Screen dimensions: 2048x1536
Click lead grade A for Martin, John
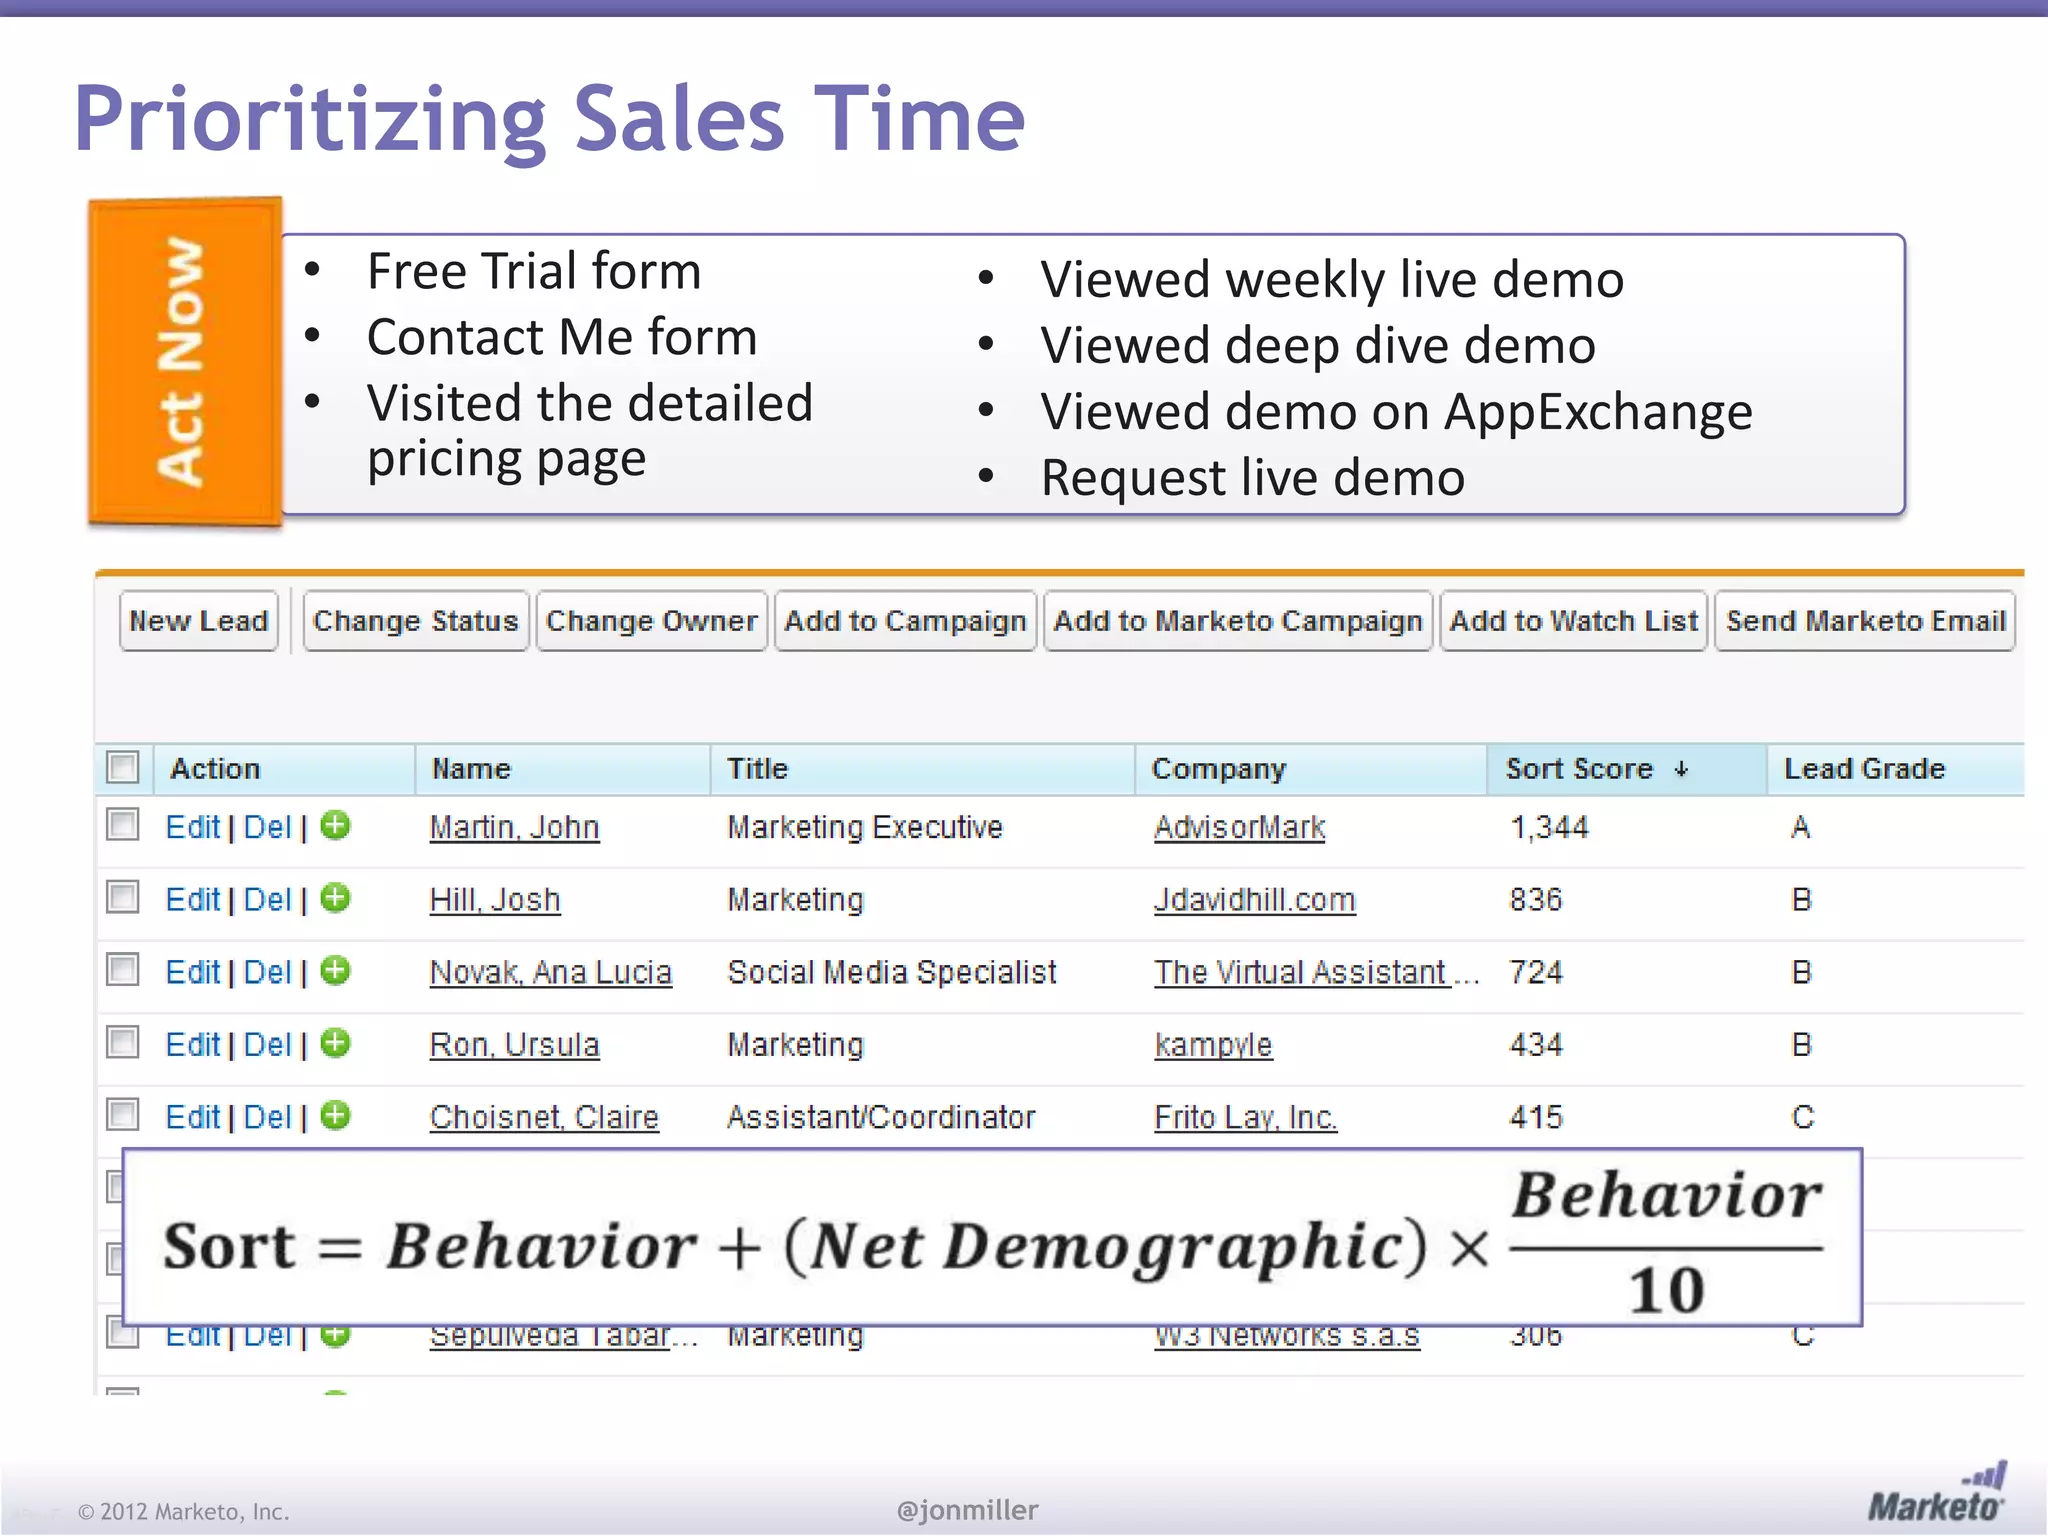click(x=1801, y=828)
